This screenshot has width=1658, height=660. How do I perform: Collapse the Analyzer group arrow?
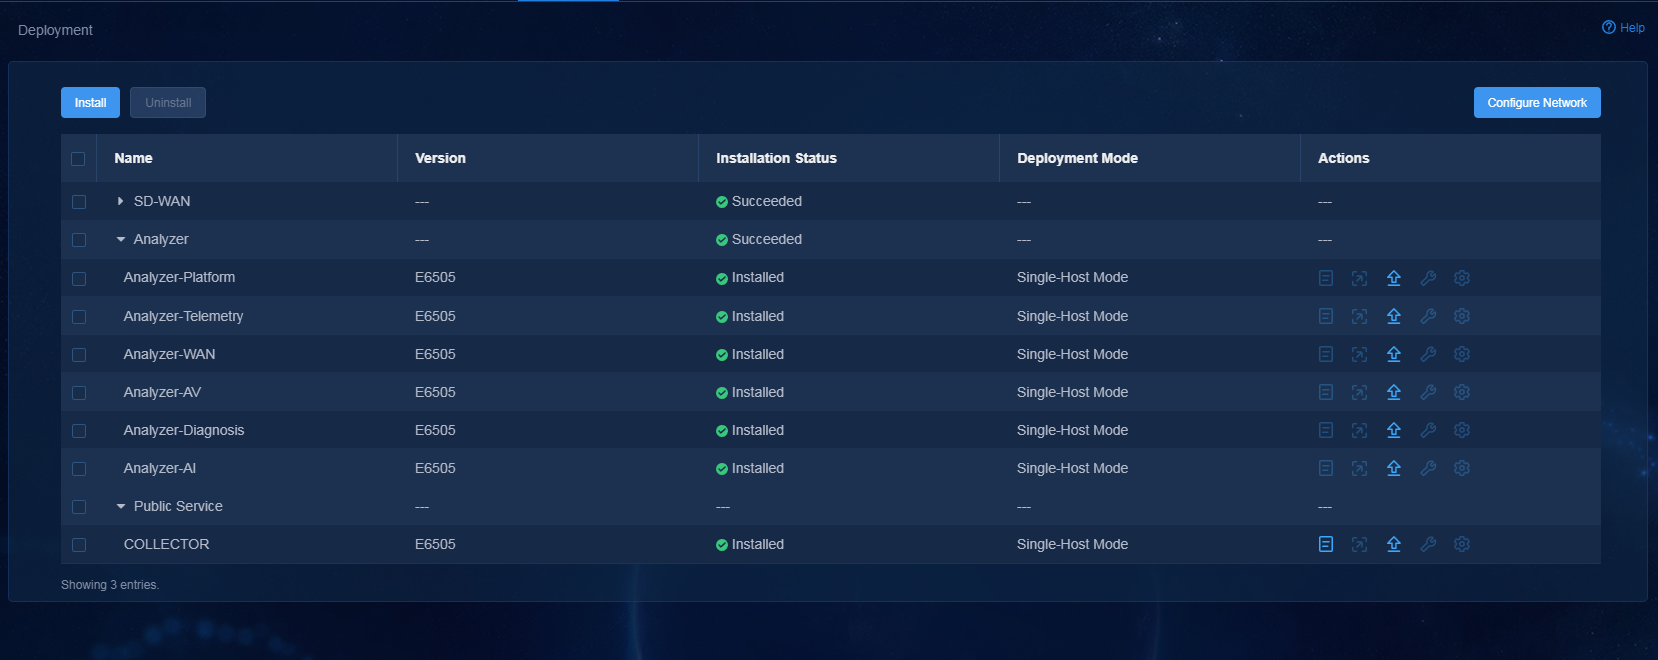121,239
